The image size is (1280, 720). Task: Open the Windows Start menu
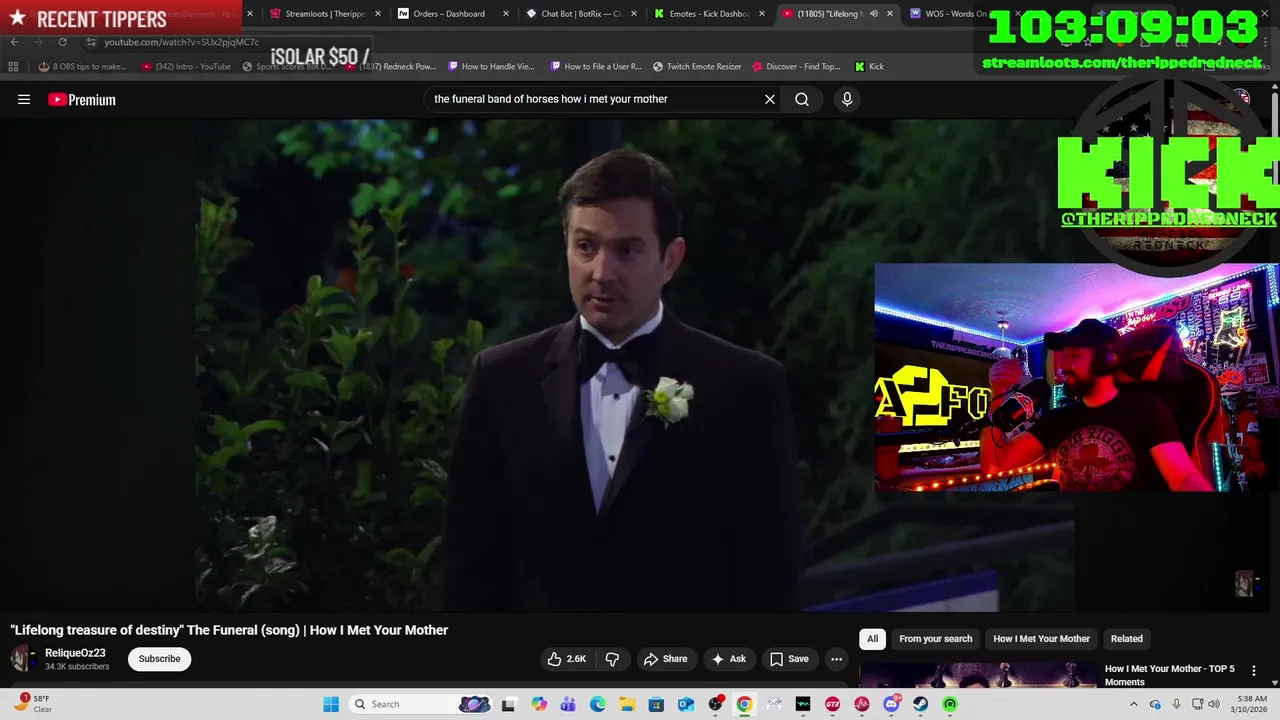(331, 704)
